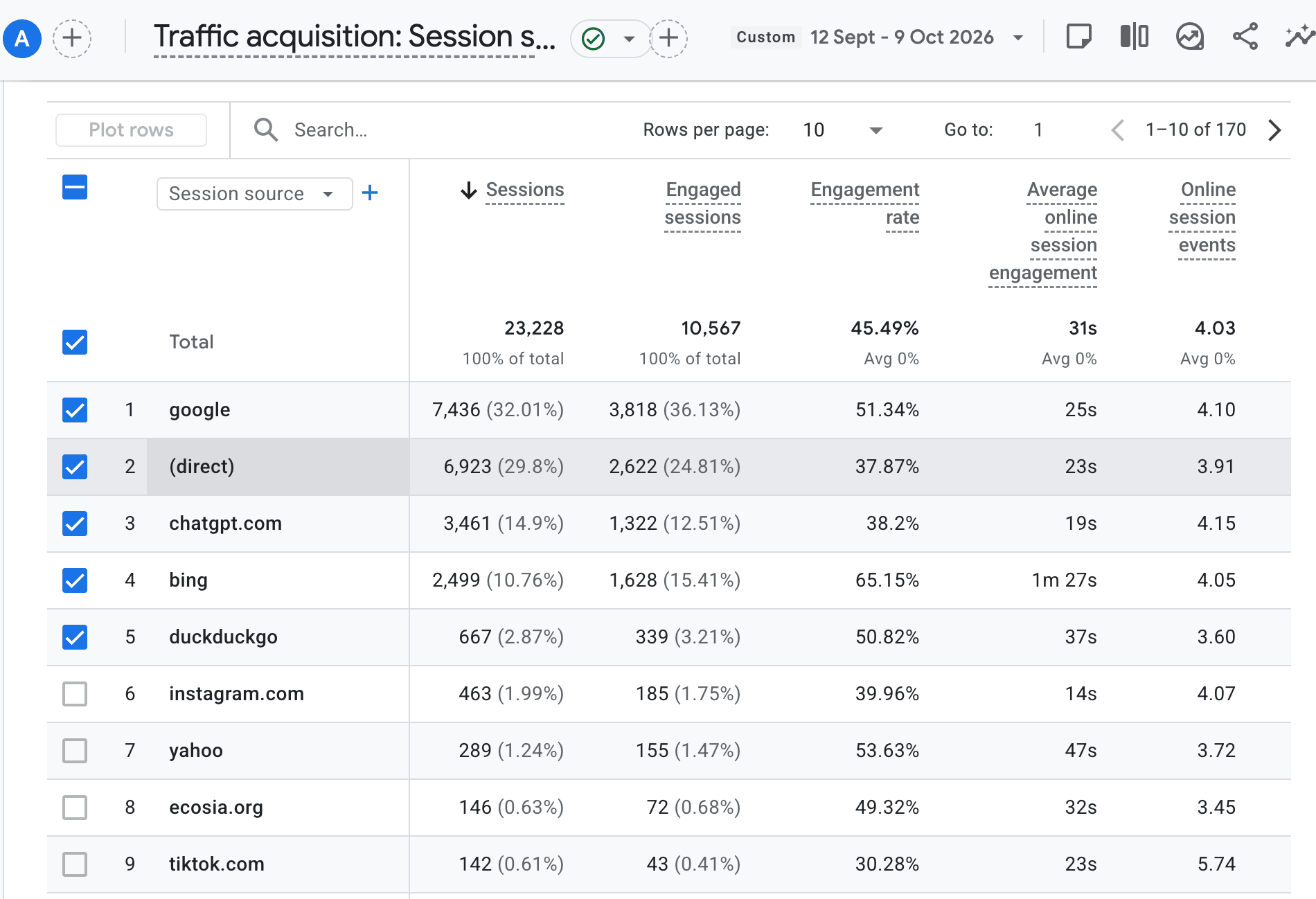Add a secondary dimension with the blue plus
1316x899 pixels.
tap(370, 193)
